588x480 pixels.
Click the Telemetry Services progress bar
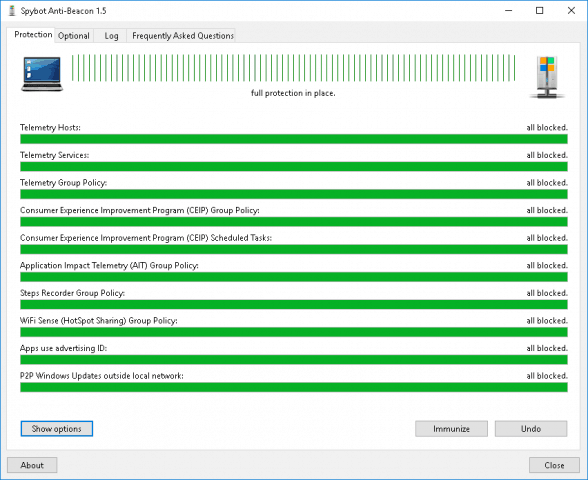tap(294, 166)
